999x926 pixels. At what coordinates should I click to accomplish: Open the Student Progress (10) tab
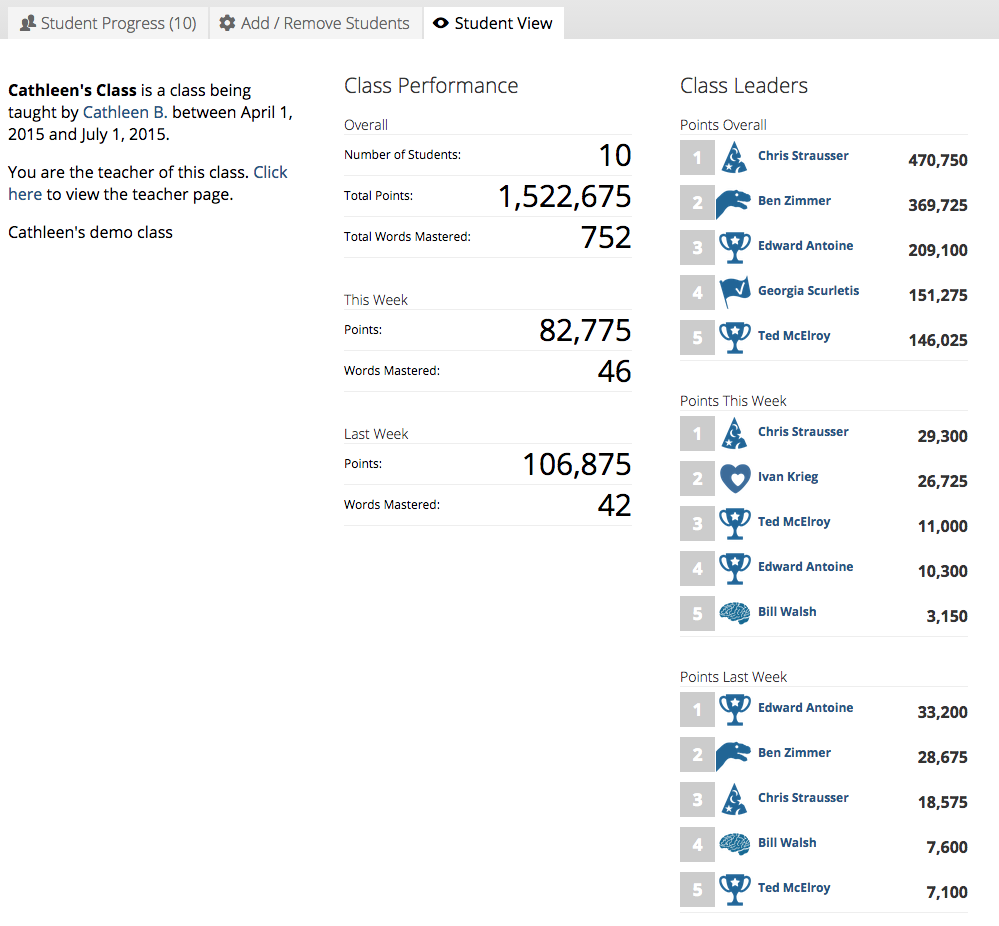tap(109, 23)
